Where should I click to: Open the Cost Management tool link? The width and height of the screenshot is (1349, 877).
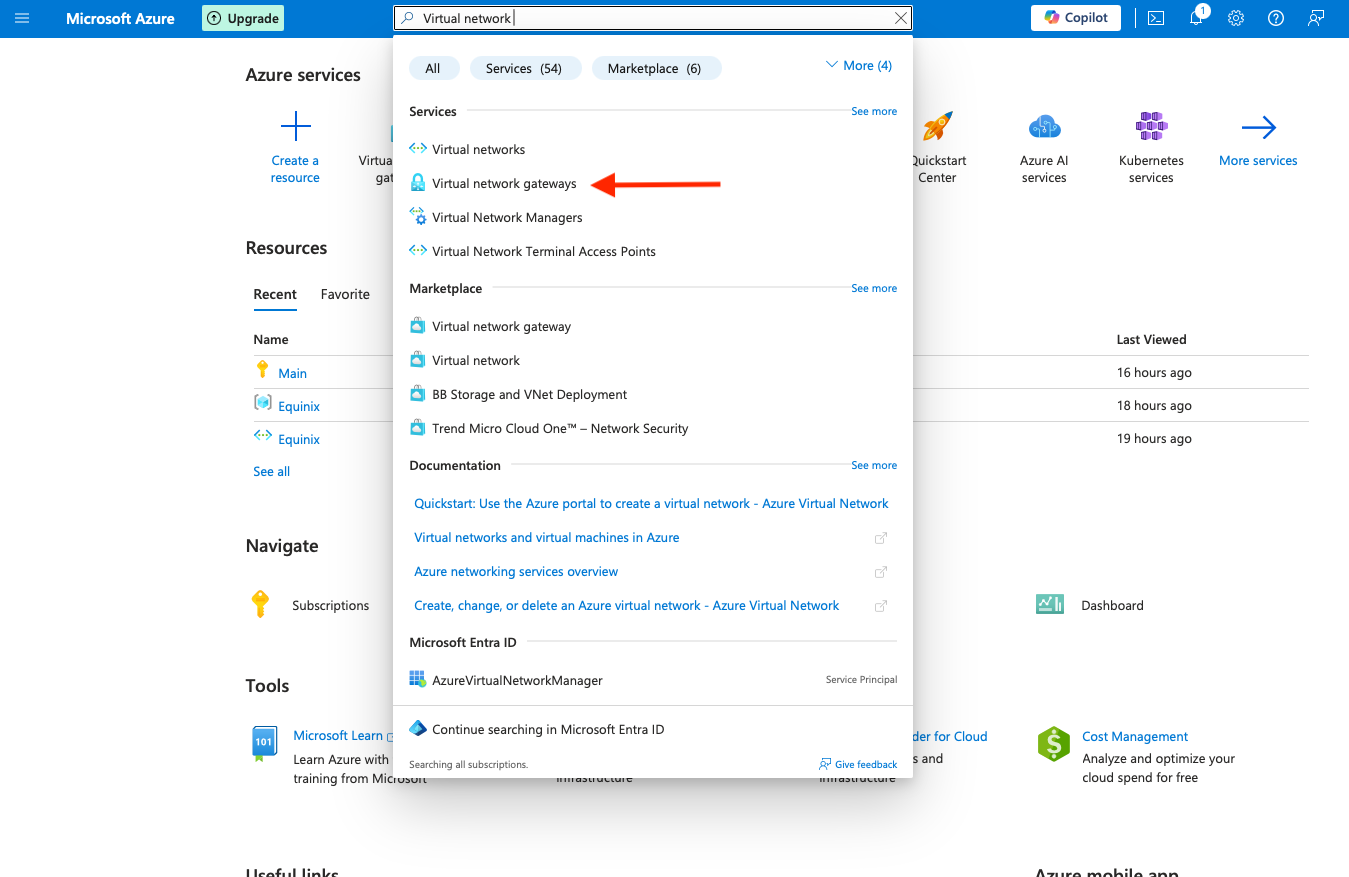click(1135, 736)
